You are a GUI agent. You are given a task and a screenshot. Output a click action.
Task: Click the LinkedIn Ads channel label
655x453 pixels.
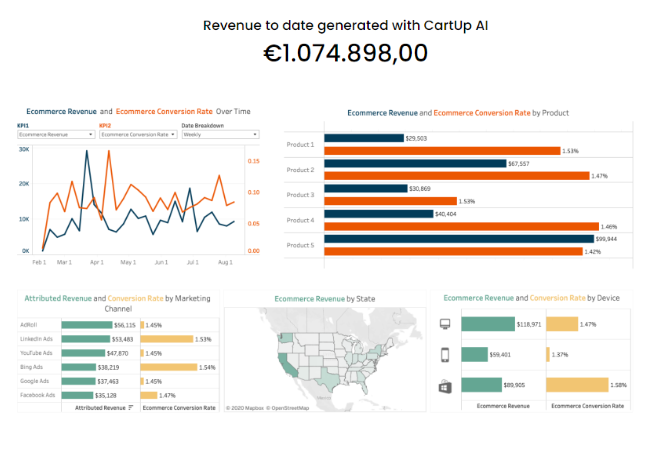pyautogui.click(x=36, y=339)
